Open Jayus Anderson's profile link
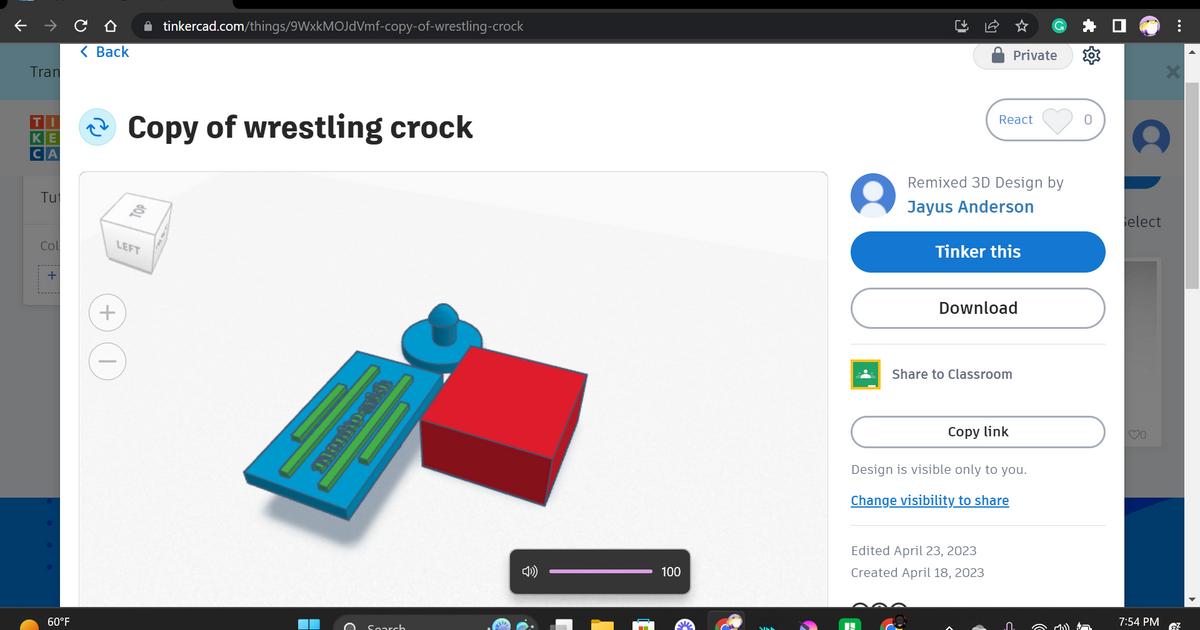 tap(970, 207)
